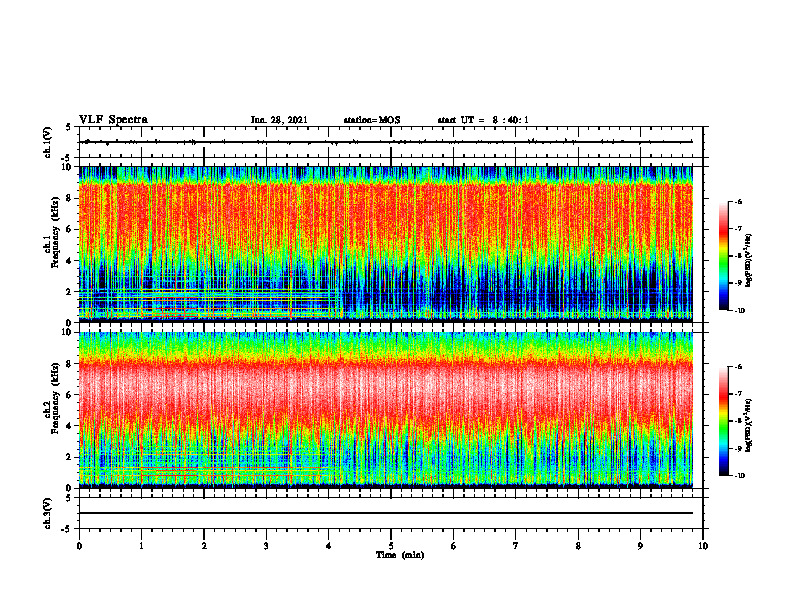Viewport: 792px width, 612px height.
Task: Select the "start UT = 8 : 40: 1" label
Action: point(483,120)
